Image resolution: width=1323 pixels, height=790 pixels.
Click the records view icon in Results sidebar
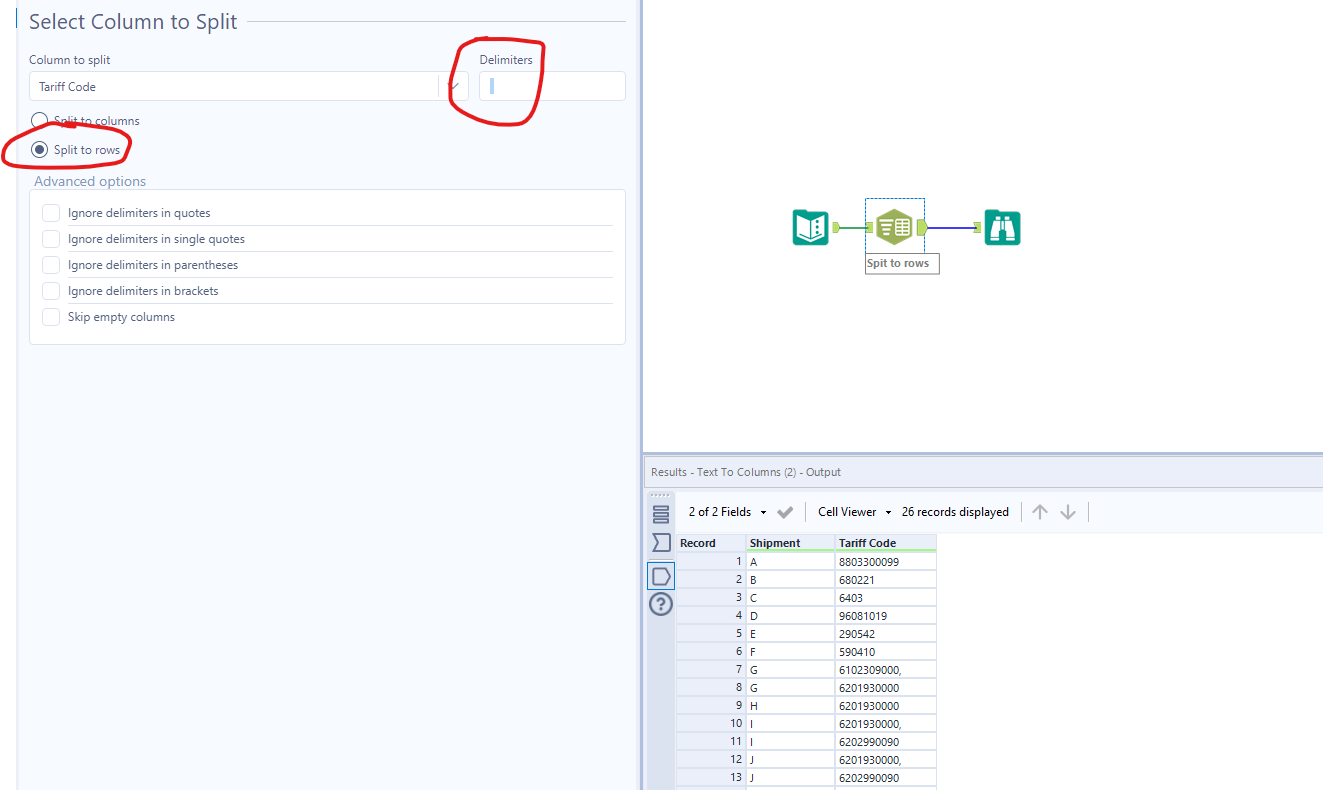pos(660,512)
